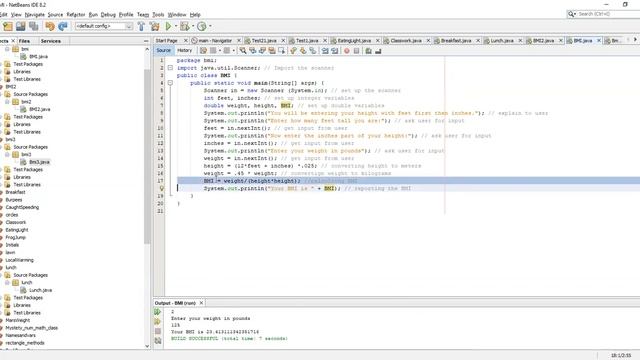Open the Profile Project dropdown arrow

click(x=210, y=26)
